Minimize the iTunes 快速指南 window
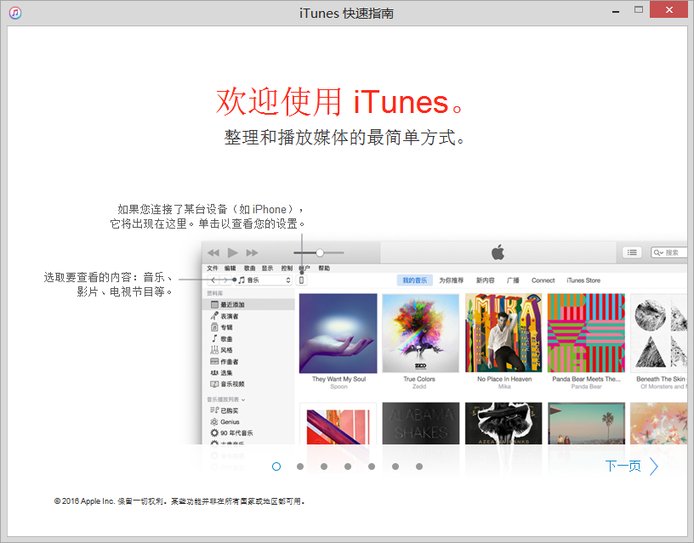694x543 pixels. coord(616,12)
